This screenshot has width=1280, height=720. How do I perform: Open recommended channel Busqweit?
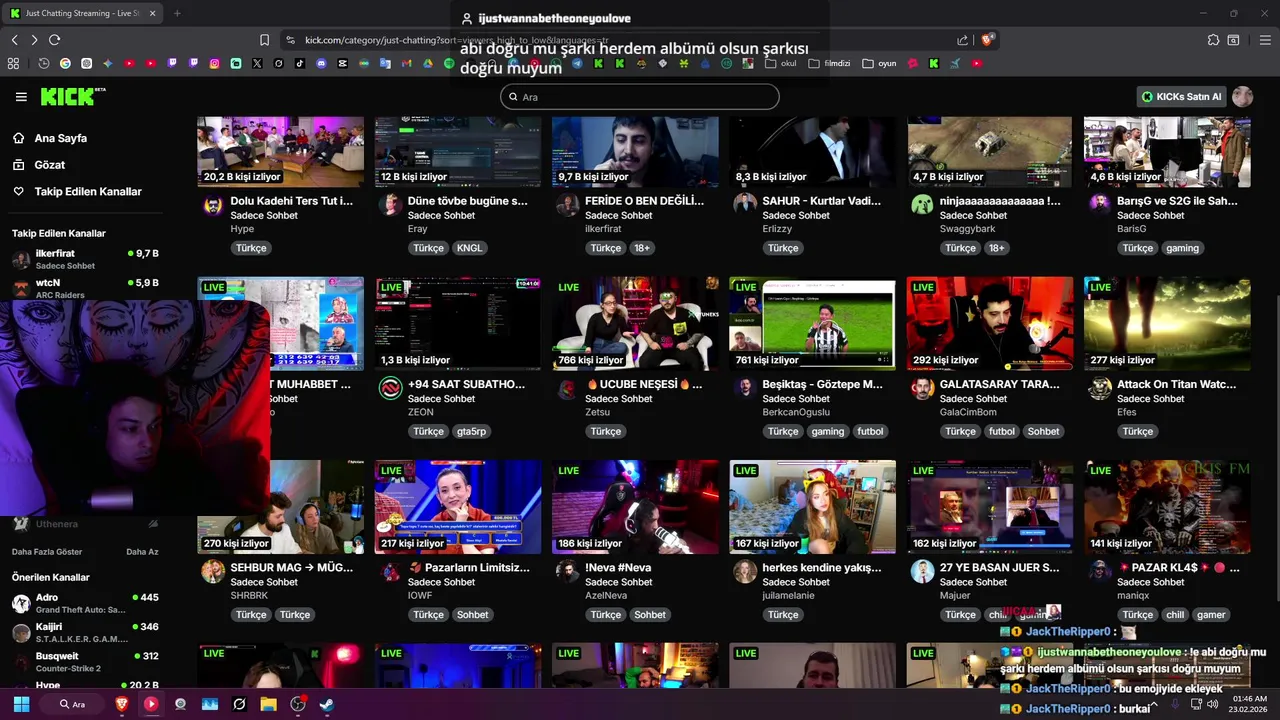point(86,662)
